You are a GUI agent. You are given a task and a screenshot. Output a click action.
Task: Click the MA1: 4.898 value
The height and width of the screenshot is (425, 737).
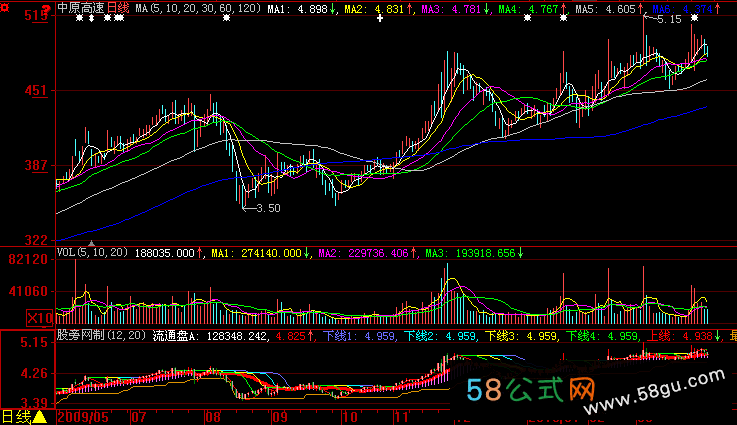point(298,8)
